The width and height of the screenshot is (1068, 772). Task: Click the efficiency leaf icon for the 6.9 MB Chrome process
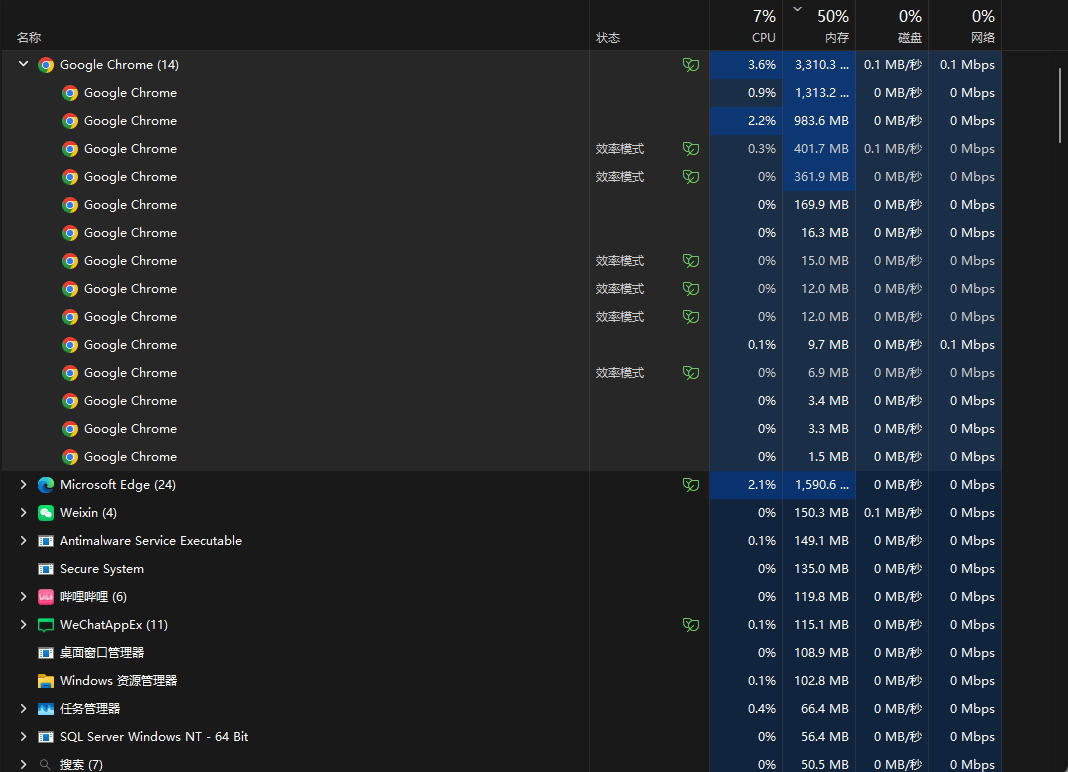pos(691,373)
